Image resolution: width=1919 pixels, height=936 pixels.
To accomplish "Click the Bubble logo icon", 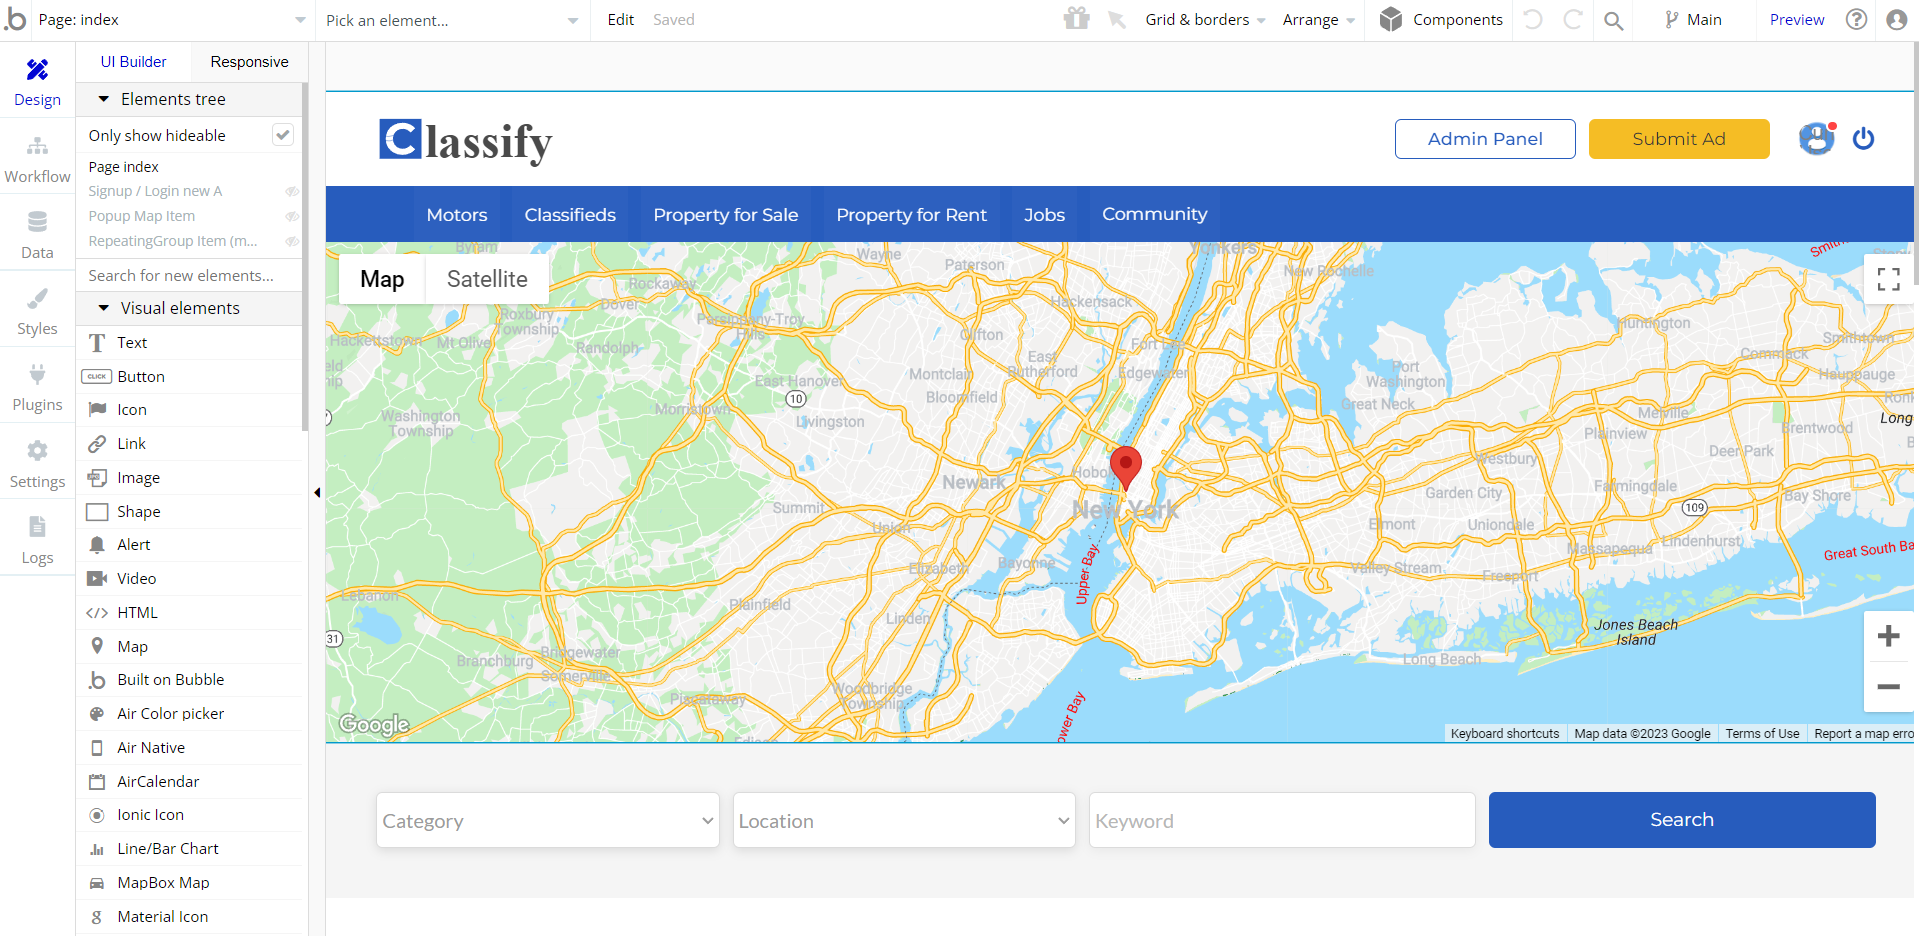I will pyautogui.click(x=15, y=19).
